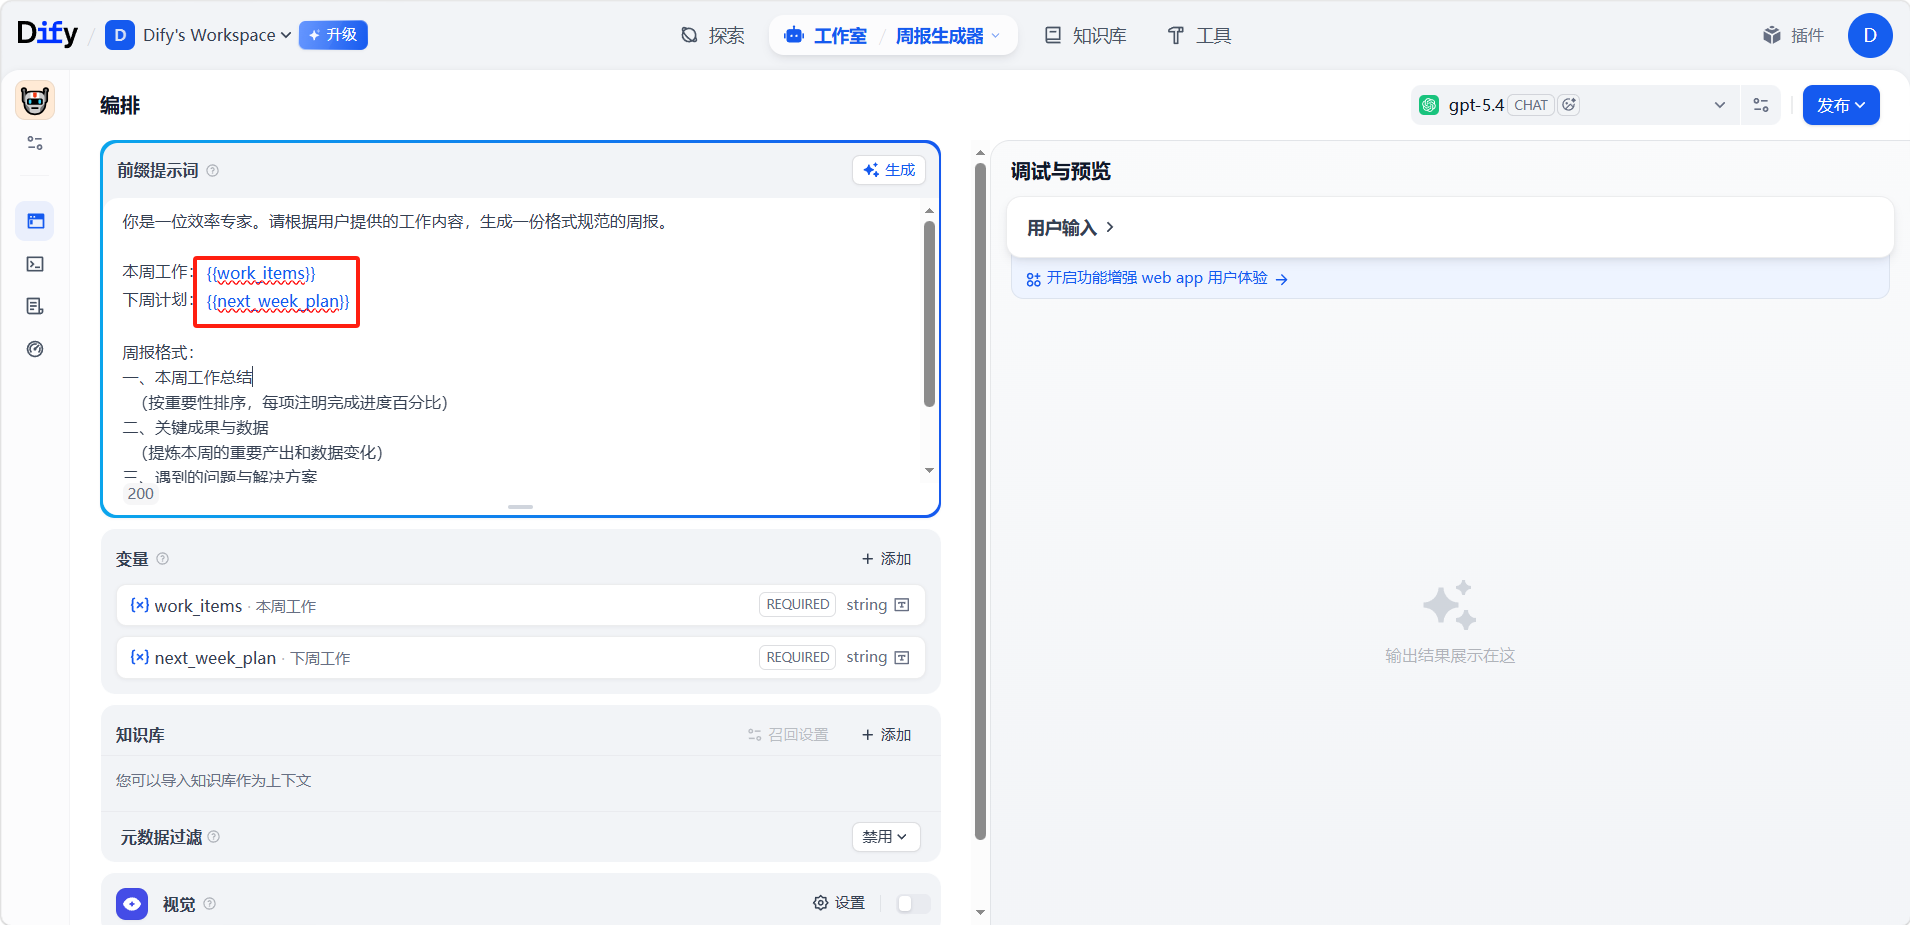Screen dimensions: 1910x925
Task: Click the 生成 prompt generator button
Action: [889, 170]
